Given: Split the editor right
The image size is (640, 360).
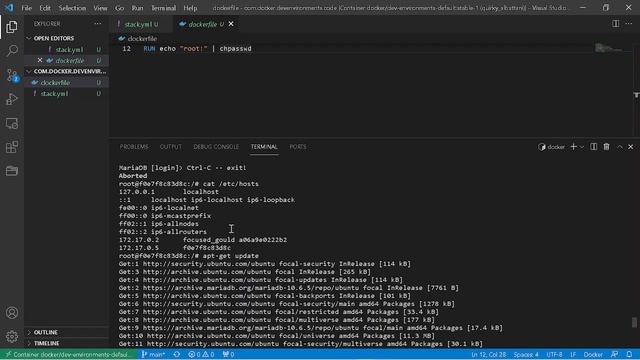Looking at the screenshot, I should click(616, 24).
